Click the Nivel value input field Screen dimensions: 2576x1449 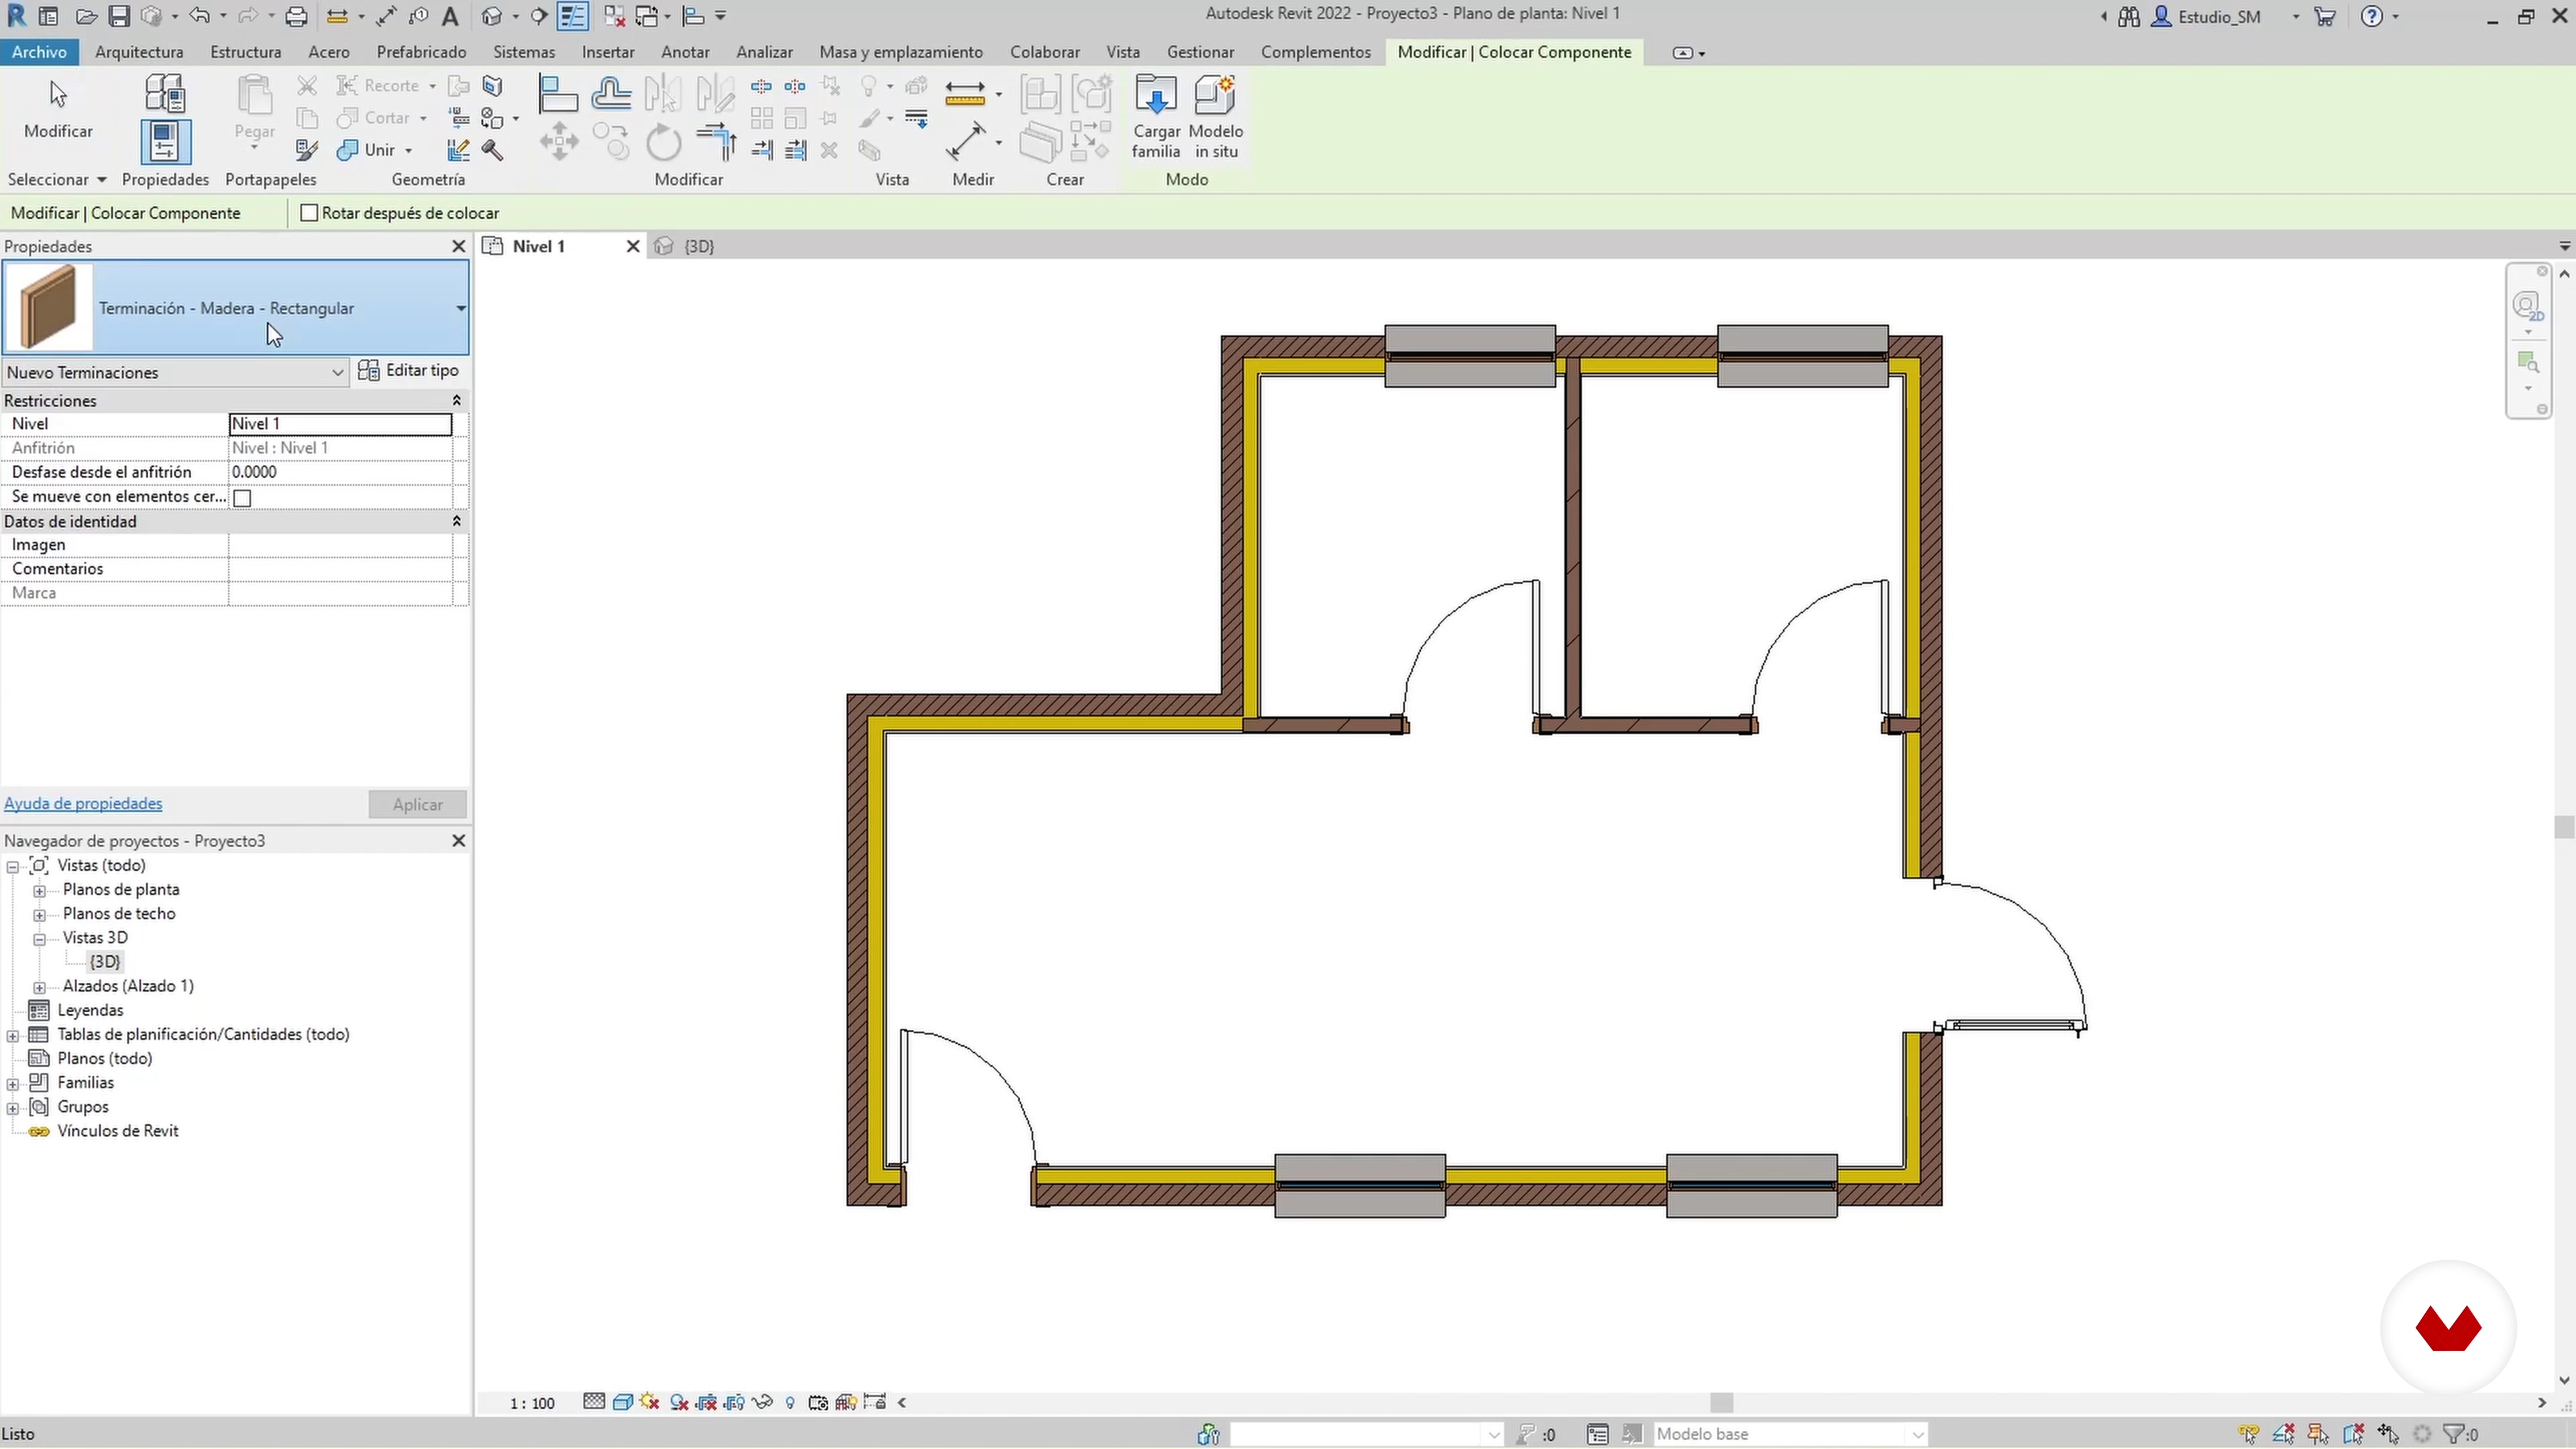click(x=340, y=424)
